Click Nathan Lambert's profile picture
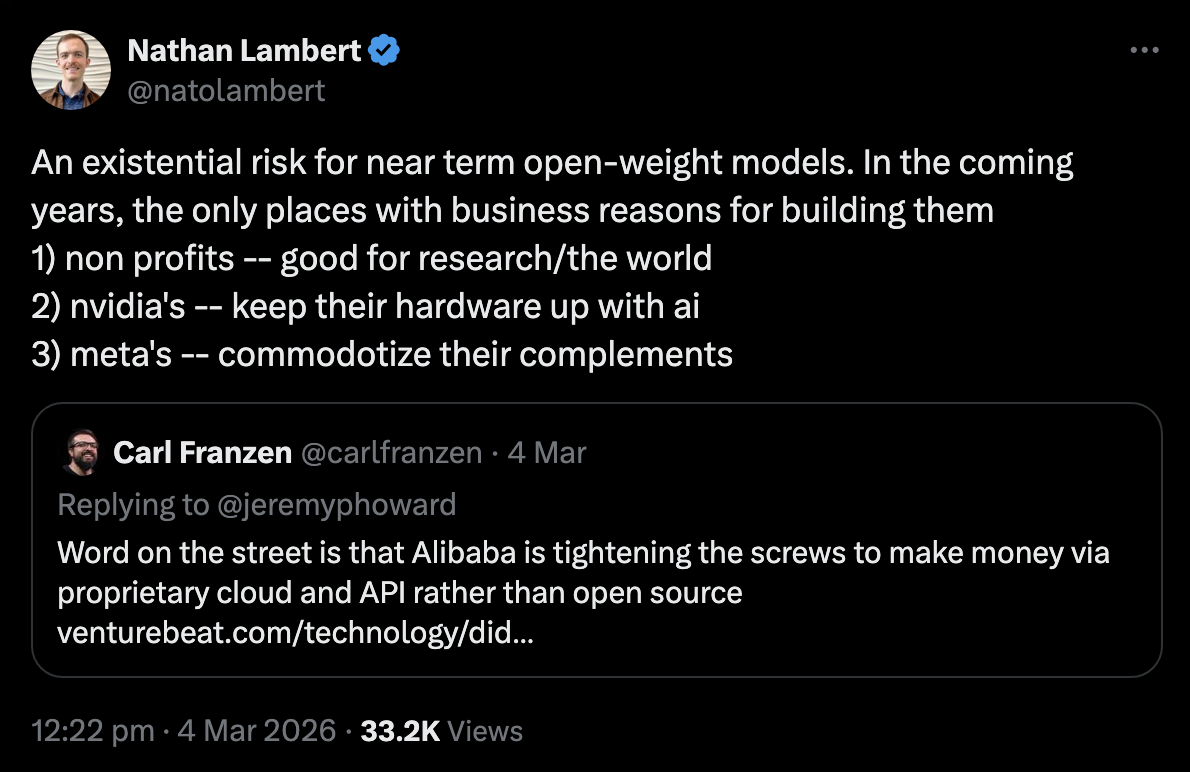The height and width of the screenshot is (772, 1190). [71, 69]
